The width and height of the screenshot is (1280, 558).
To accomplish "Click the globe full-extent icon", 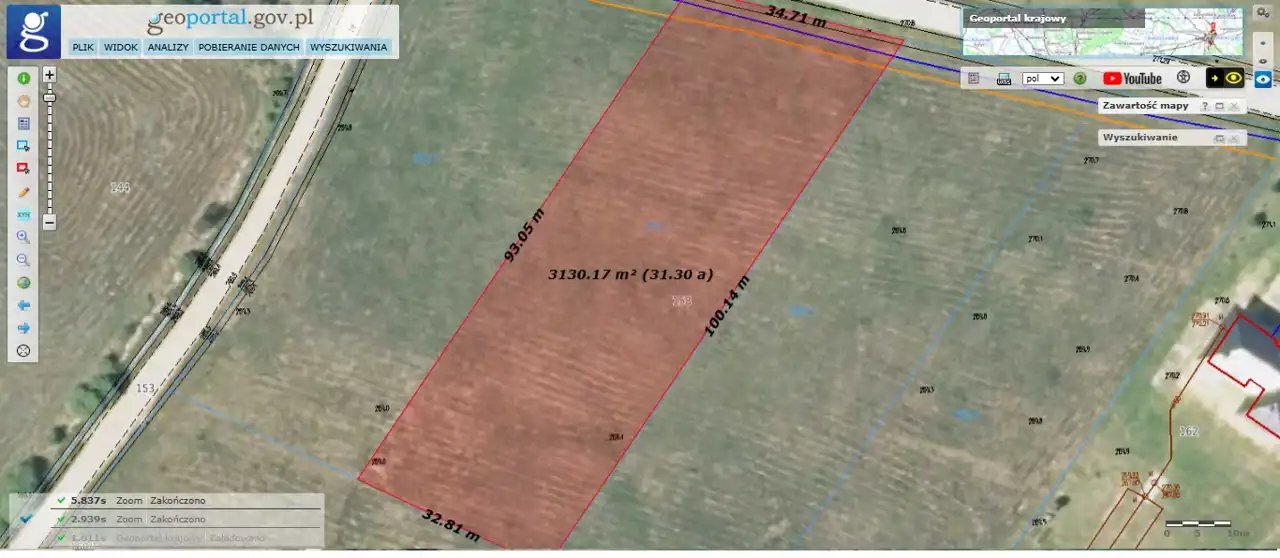I will pyautogui.click(x=23, y=283).
